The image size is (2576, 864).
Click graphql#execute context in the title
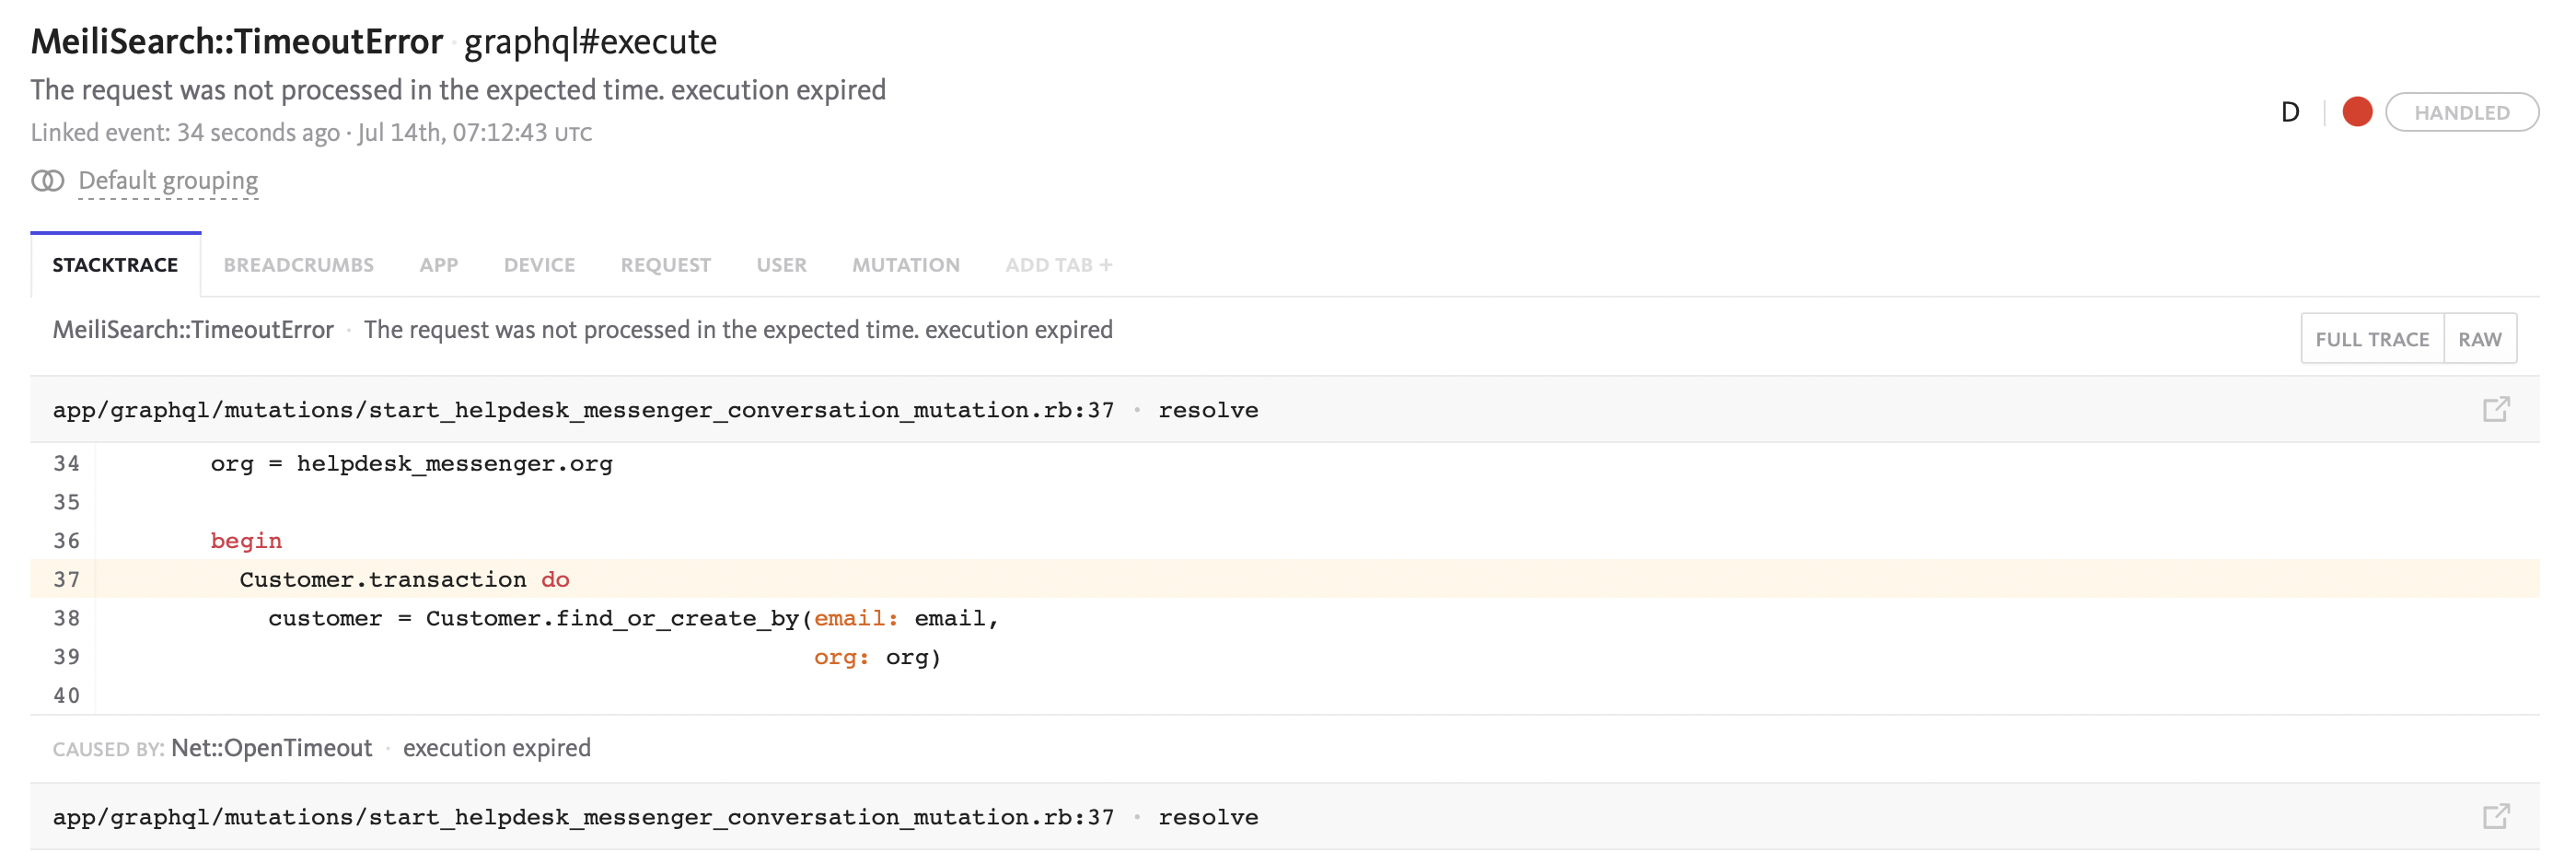tap(590, 41)
